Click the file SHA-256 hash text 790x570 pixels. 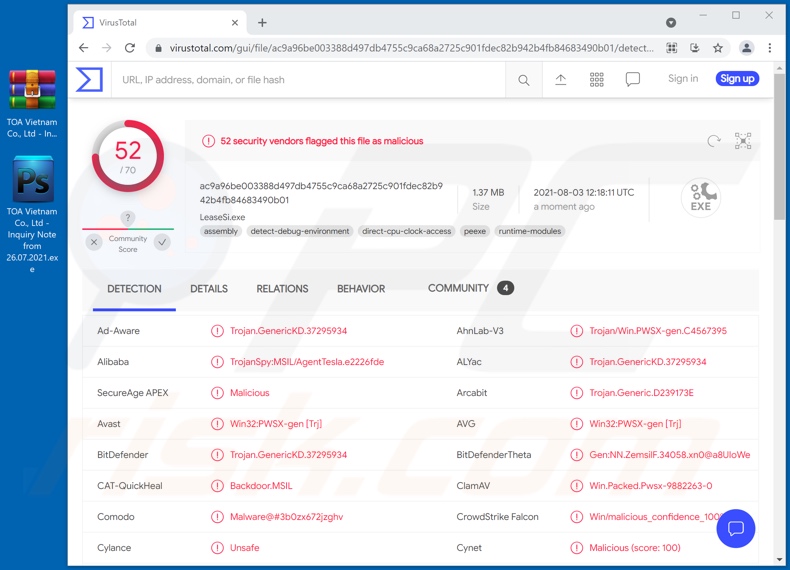[x=321, y=193]
